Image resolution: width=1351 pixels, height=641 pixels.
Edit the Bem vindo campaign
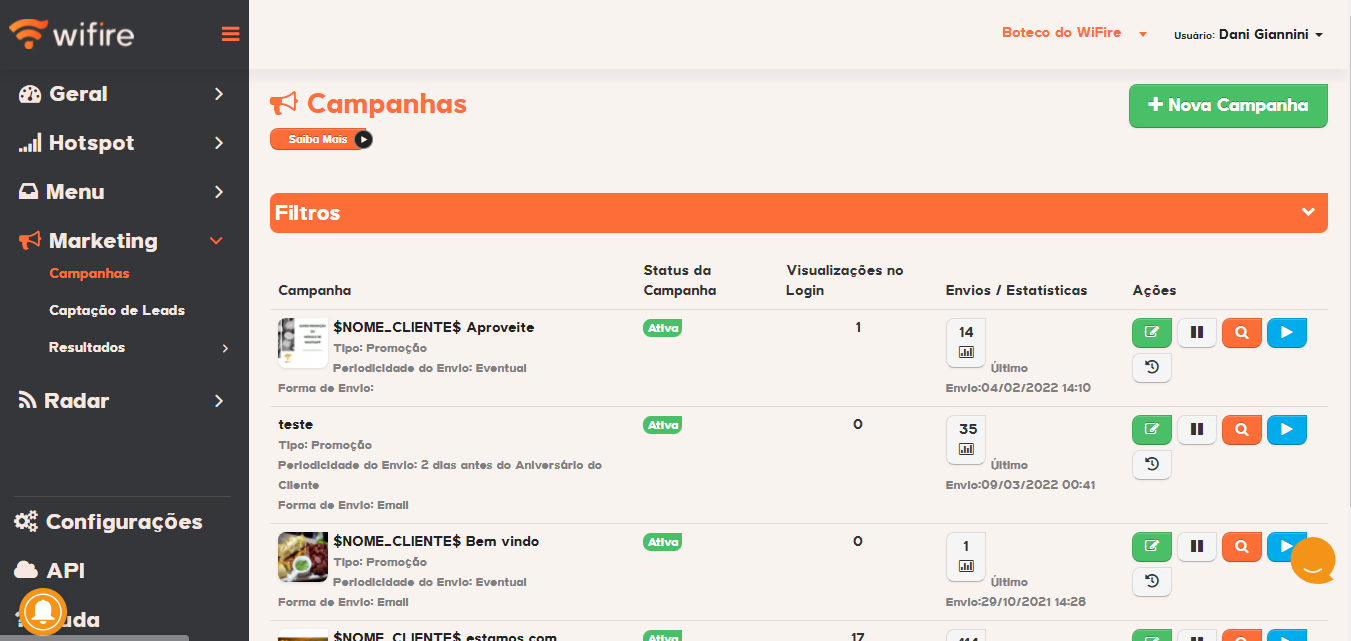pos(1152,547)
